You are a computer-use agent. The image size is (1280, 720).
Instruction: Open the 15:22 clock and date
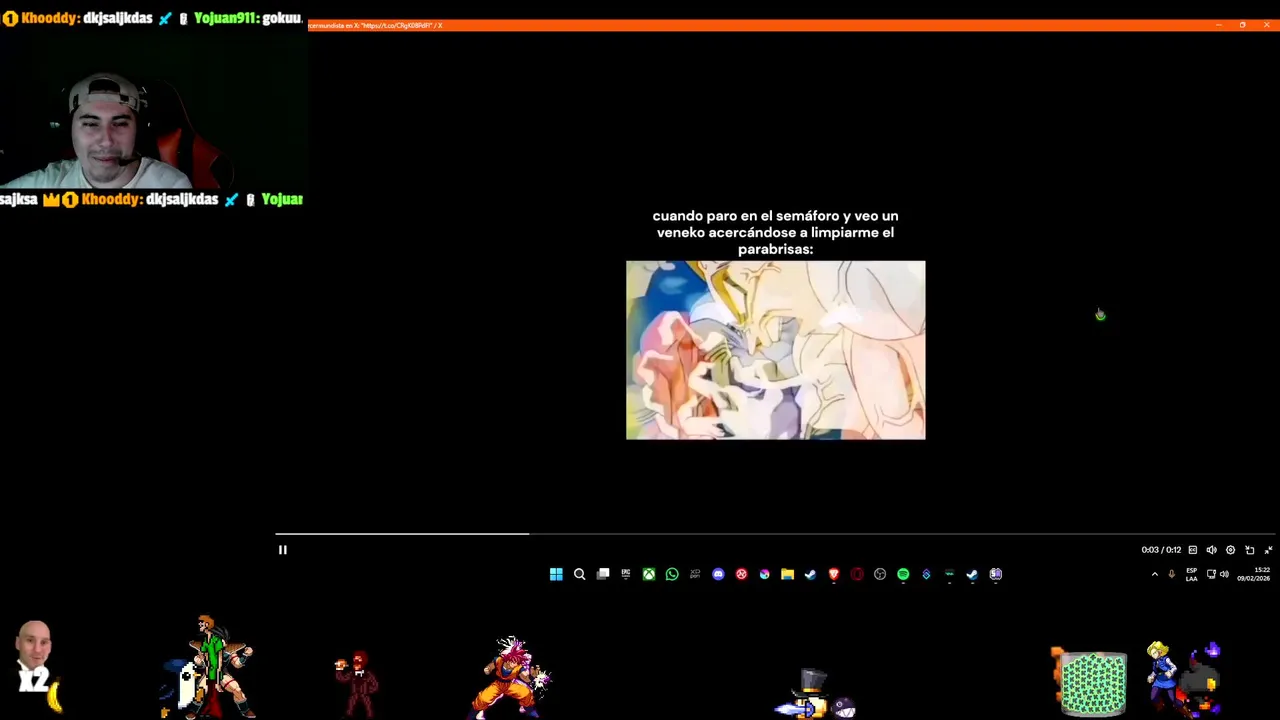1254,574
